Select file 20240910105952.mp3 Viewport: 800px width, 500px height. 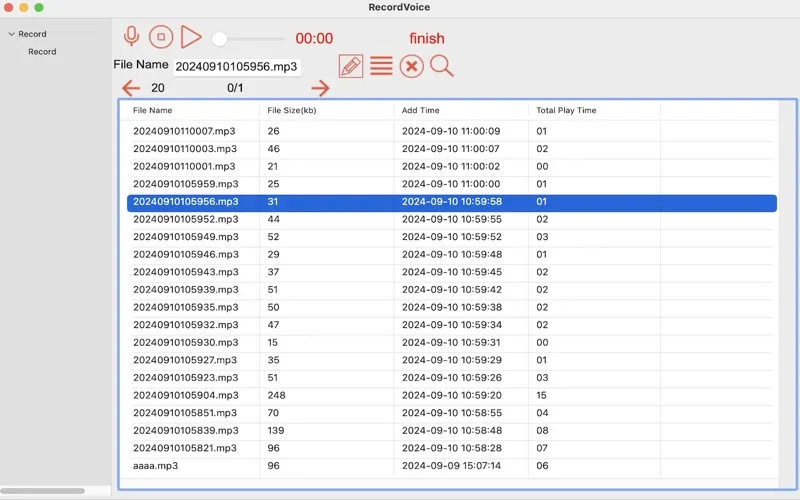point(186,219)
